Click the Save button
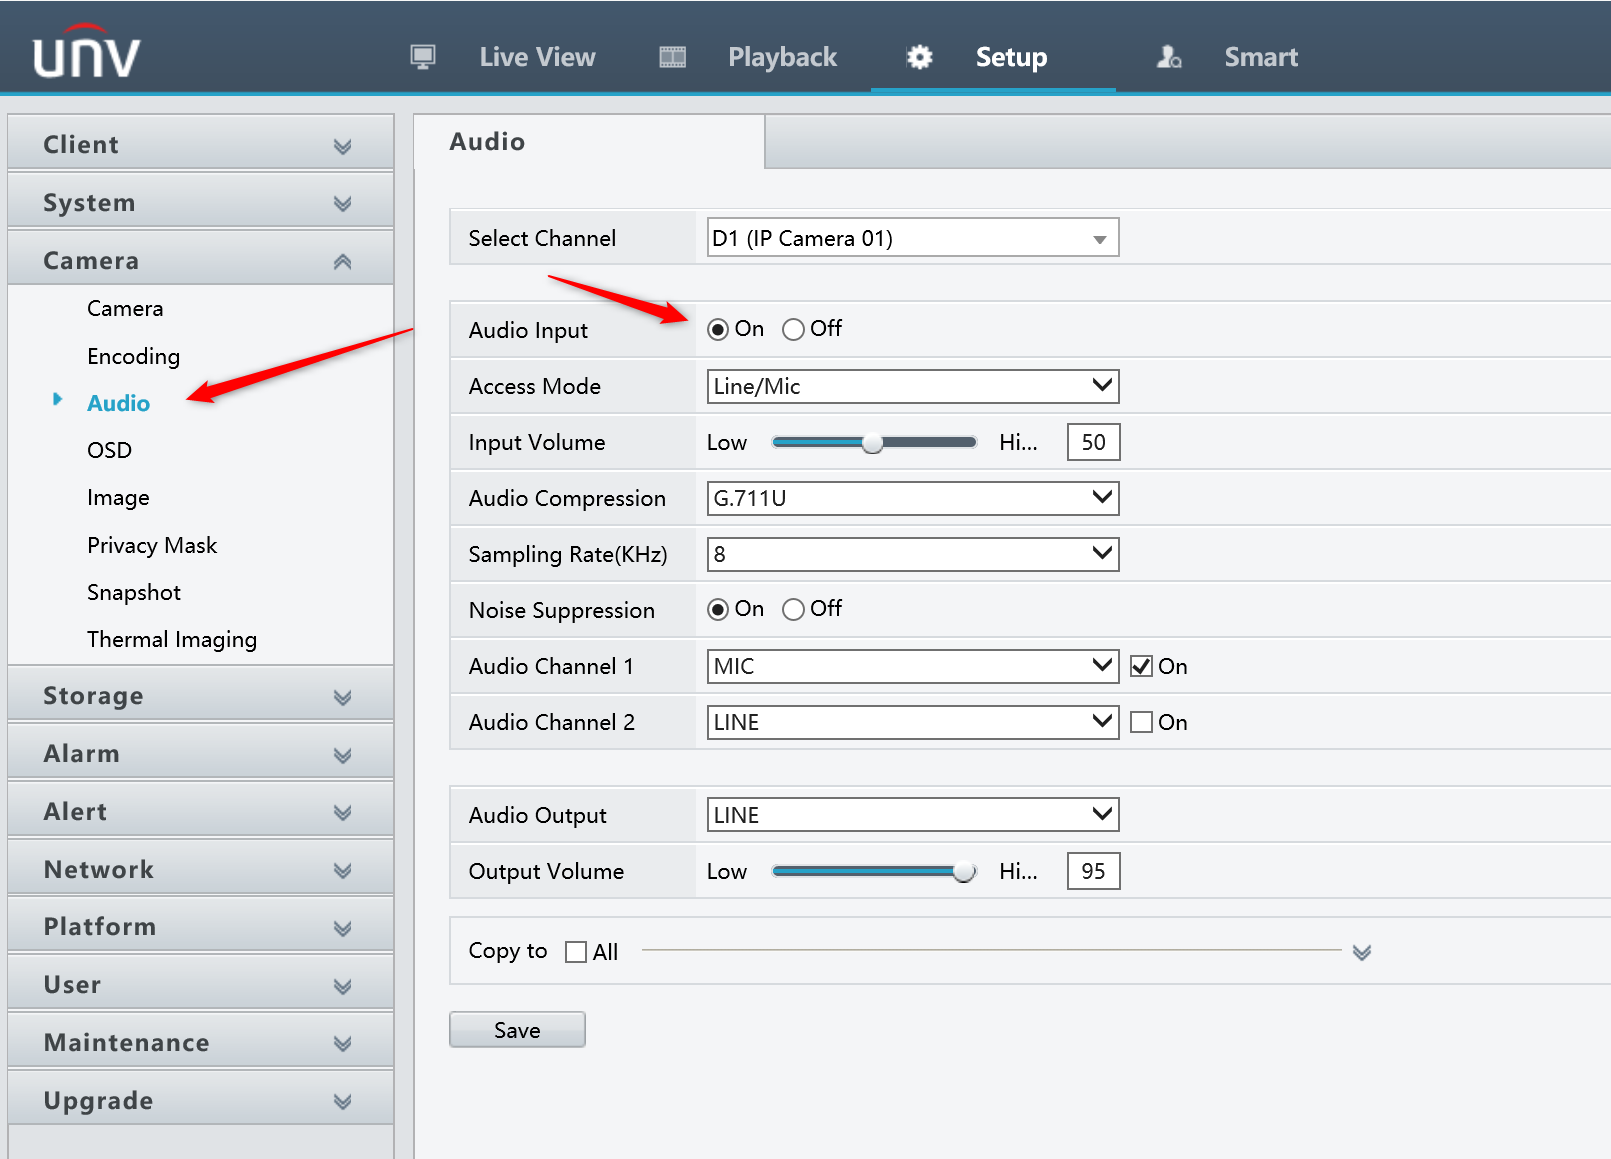 [517, 1029]
